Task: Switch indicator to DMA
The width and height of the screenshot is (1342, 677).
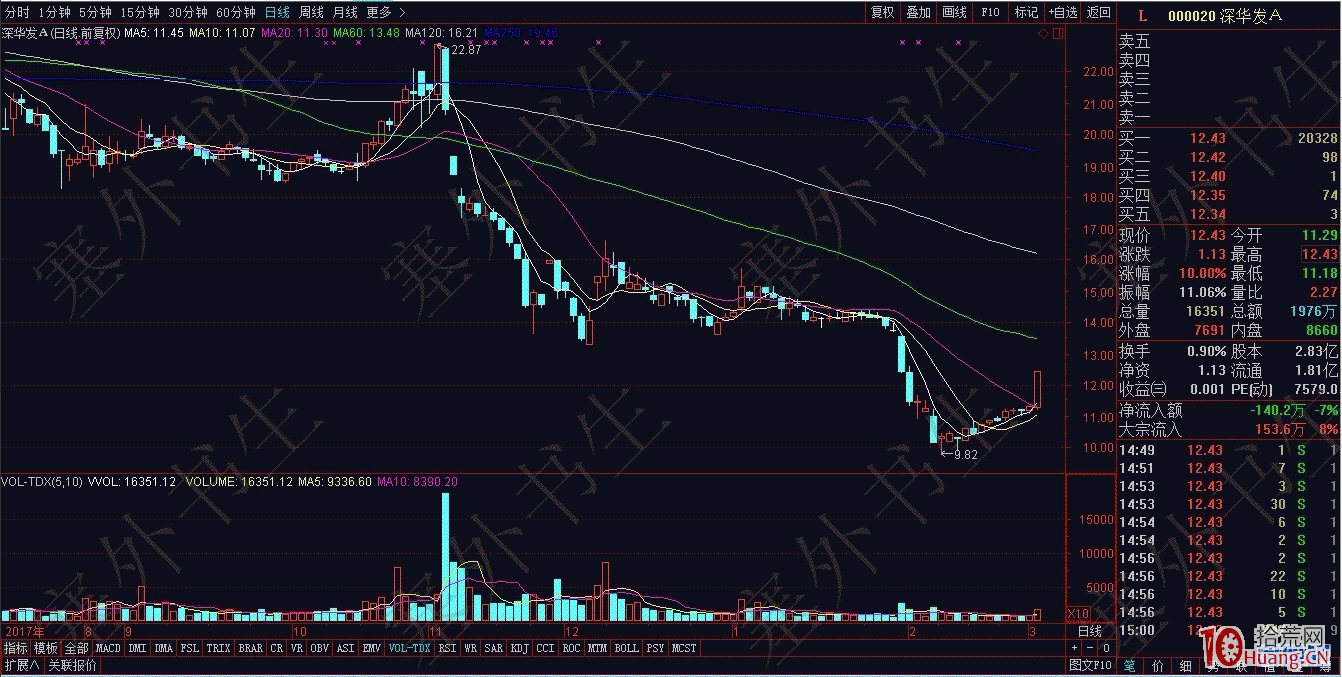Action: click(164, 648)
